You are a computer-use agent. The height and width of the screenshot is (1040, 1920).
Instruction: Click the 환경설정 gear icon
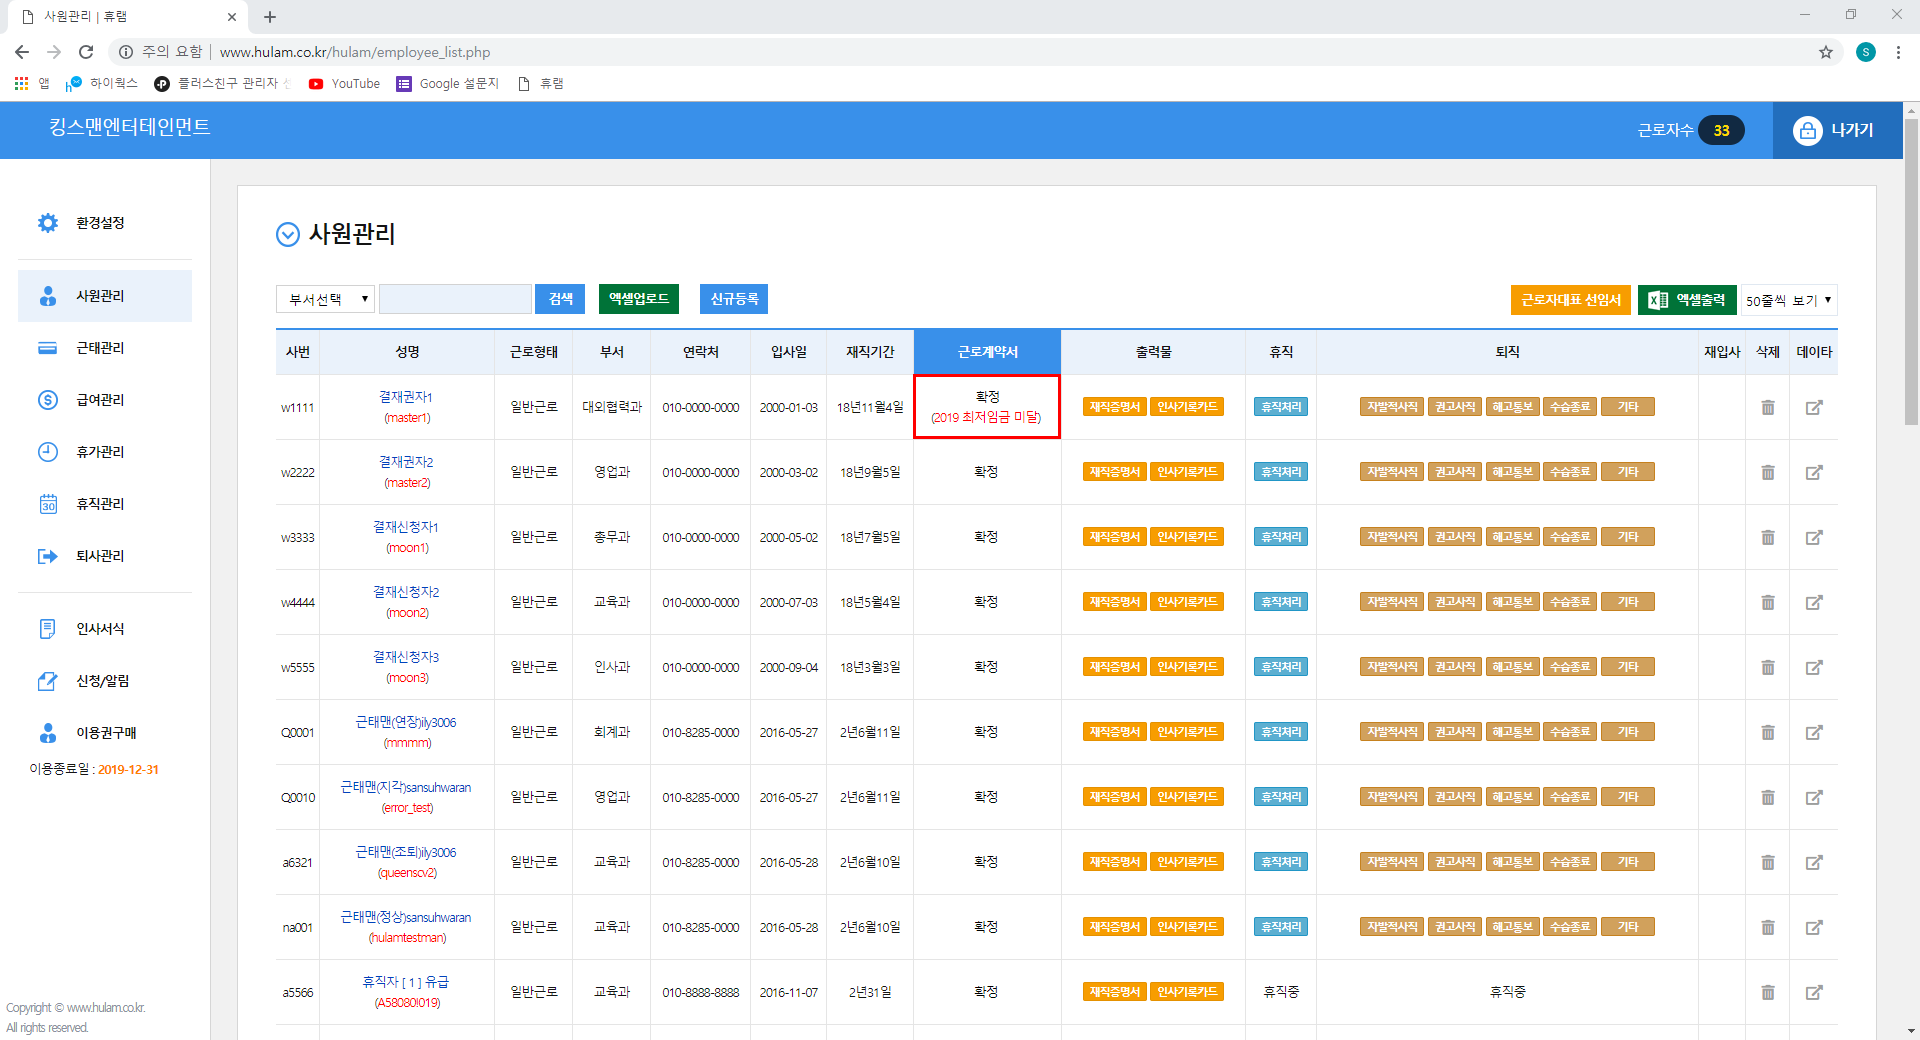click(x=47, y=223)
